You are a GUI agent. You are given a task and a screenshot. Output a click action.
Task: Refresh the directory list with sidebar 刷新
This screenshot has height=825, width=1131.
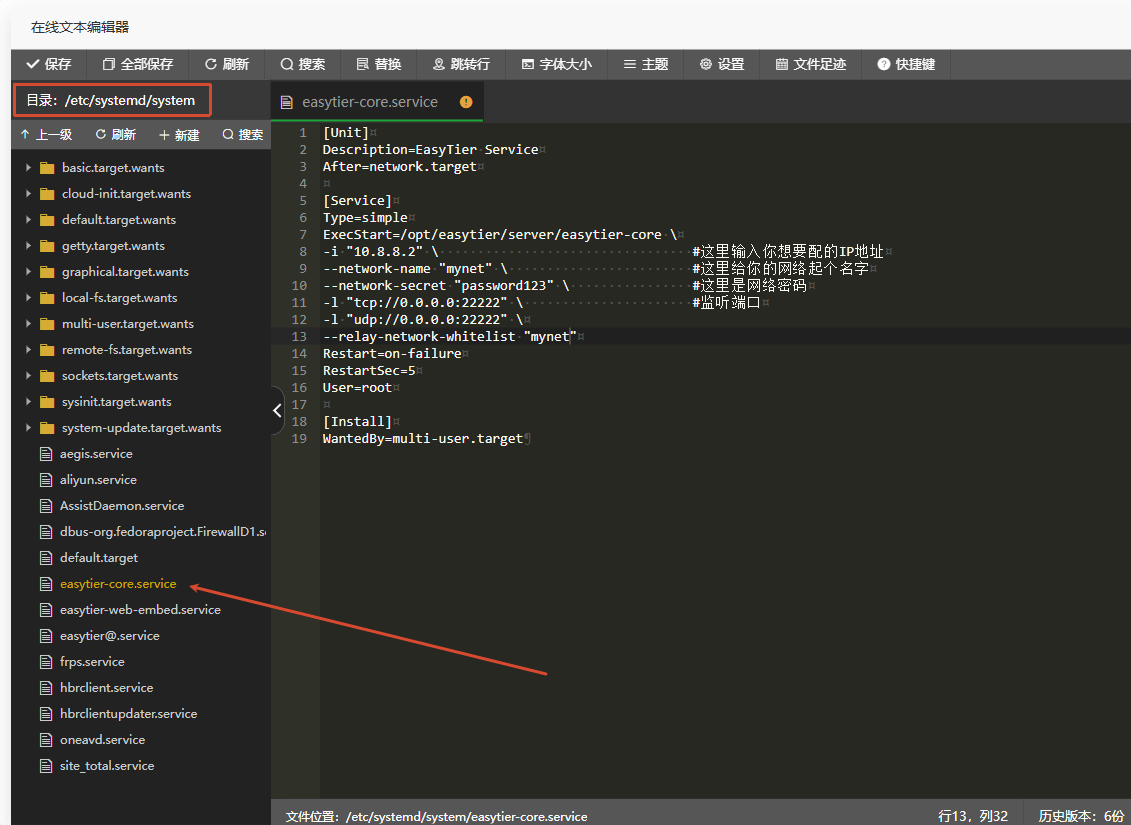tap(115, 134)
